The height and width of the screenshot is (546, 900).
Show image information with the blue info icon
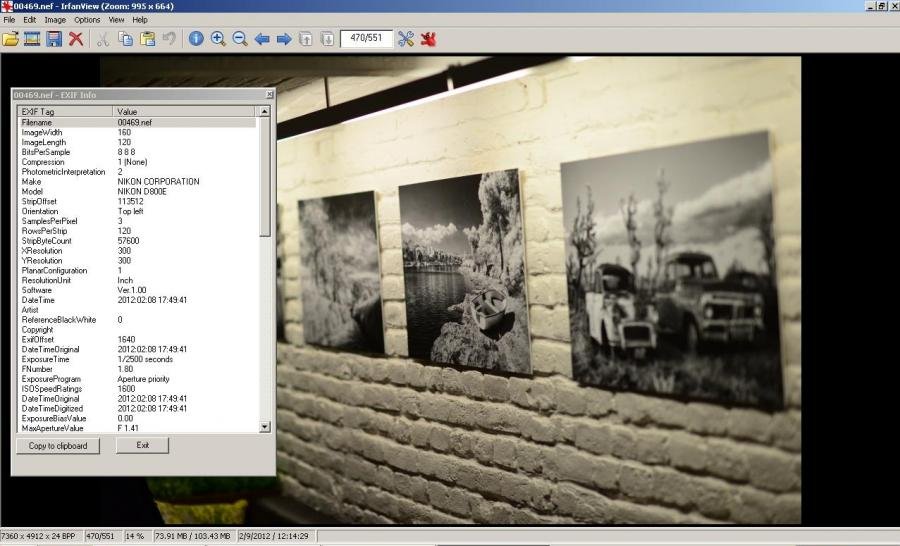(196, 39)
